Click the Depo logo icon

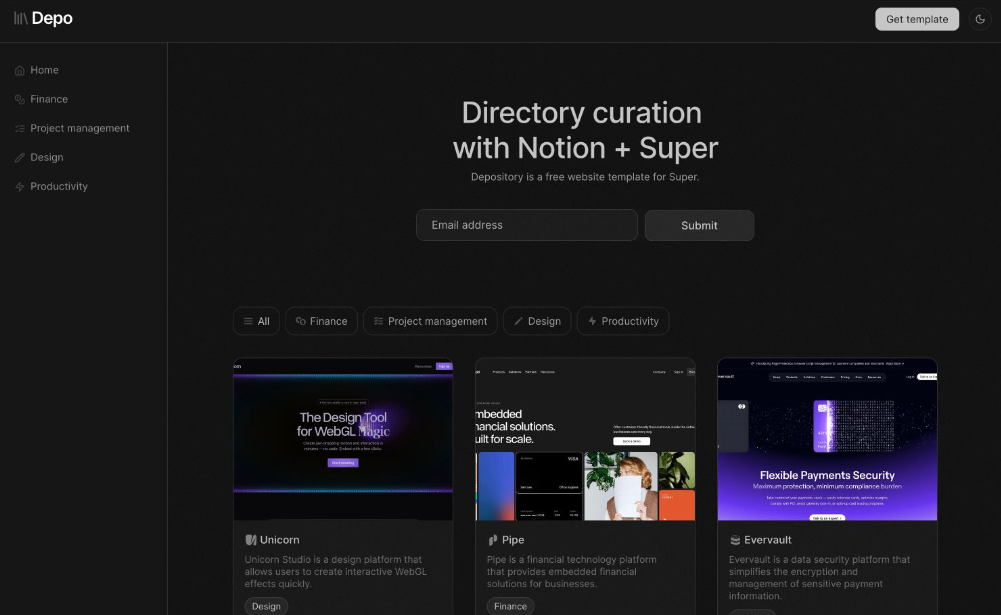coord(20,19)
